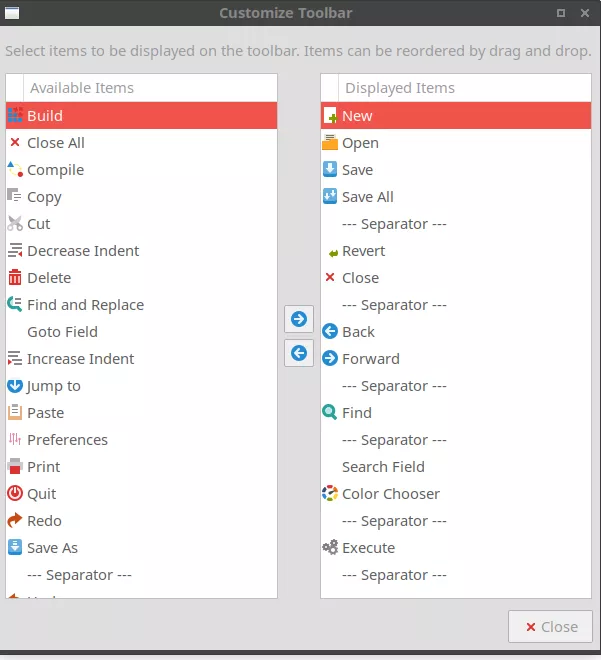
Task: Select Goto Field in Available Items
Action: pos(62,332)
